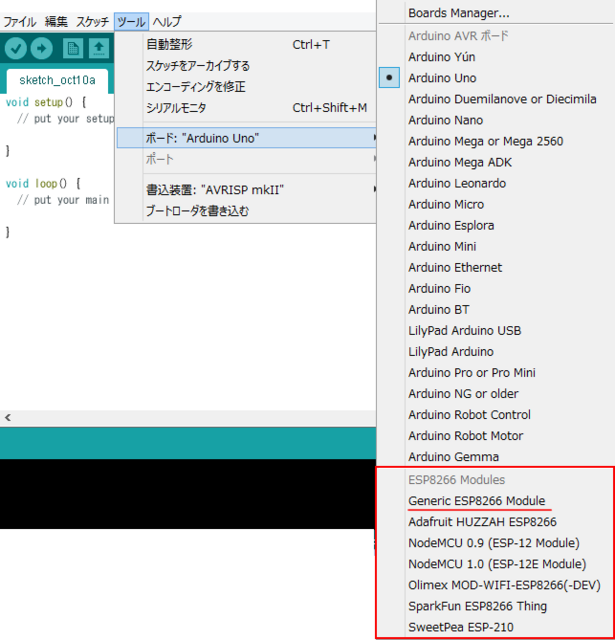Image resolution: width=615 pixels, height=640 pixels.
Task: Choose Adafruit HUZZAH ESP8266 board
Action: pyautogui.click(x=496, y=522)
